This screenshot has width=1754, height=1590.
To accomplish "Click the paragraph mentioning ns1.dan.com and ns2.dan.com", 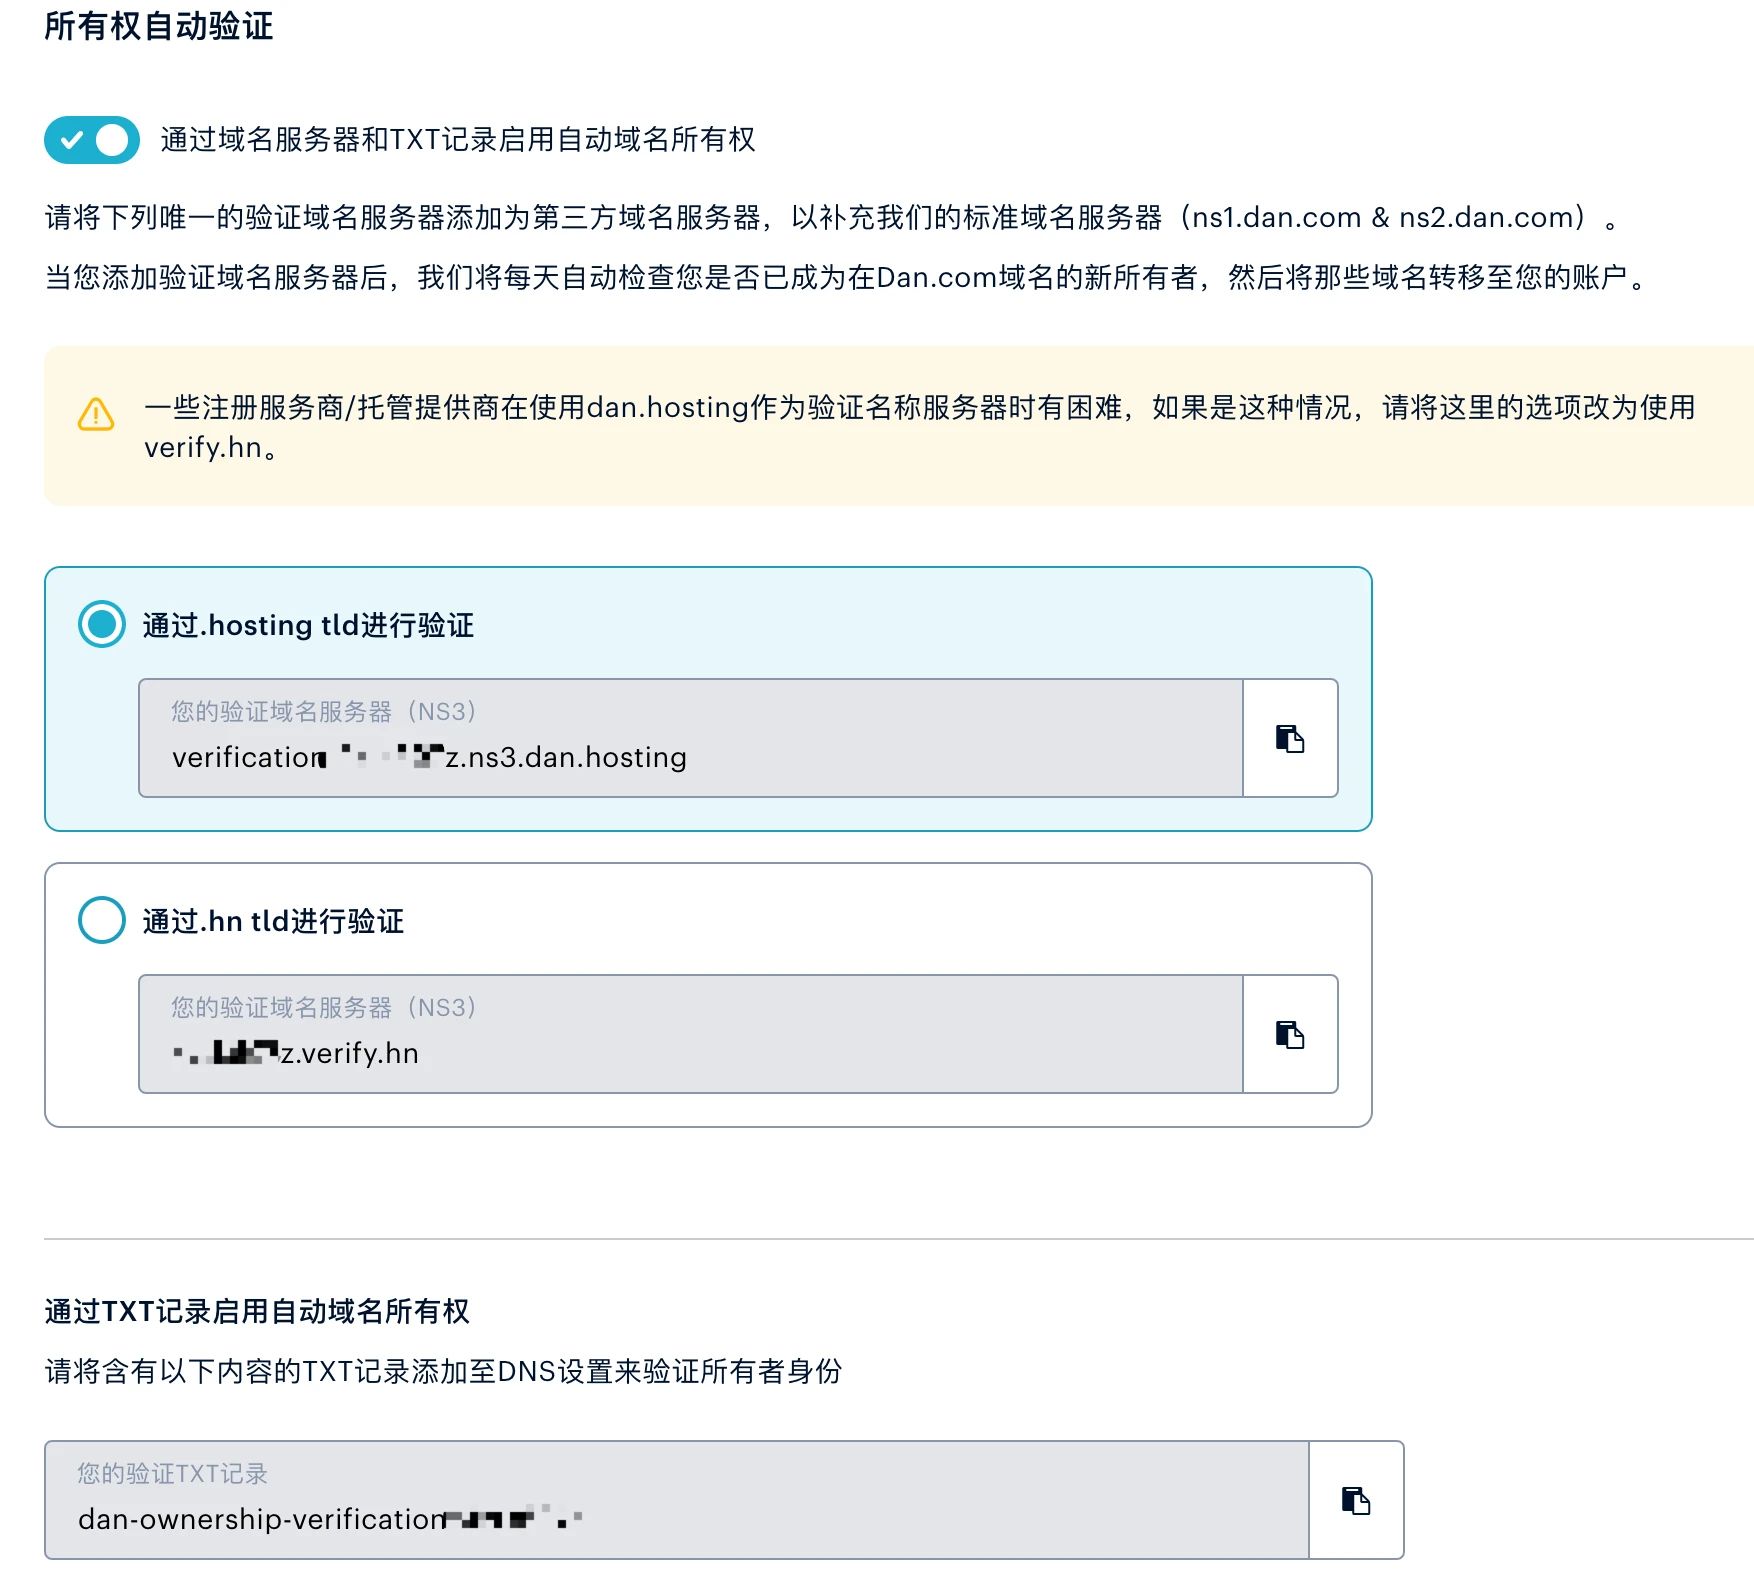I will click(830, 218).
